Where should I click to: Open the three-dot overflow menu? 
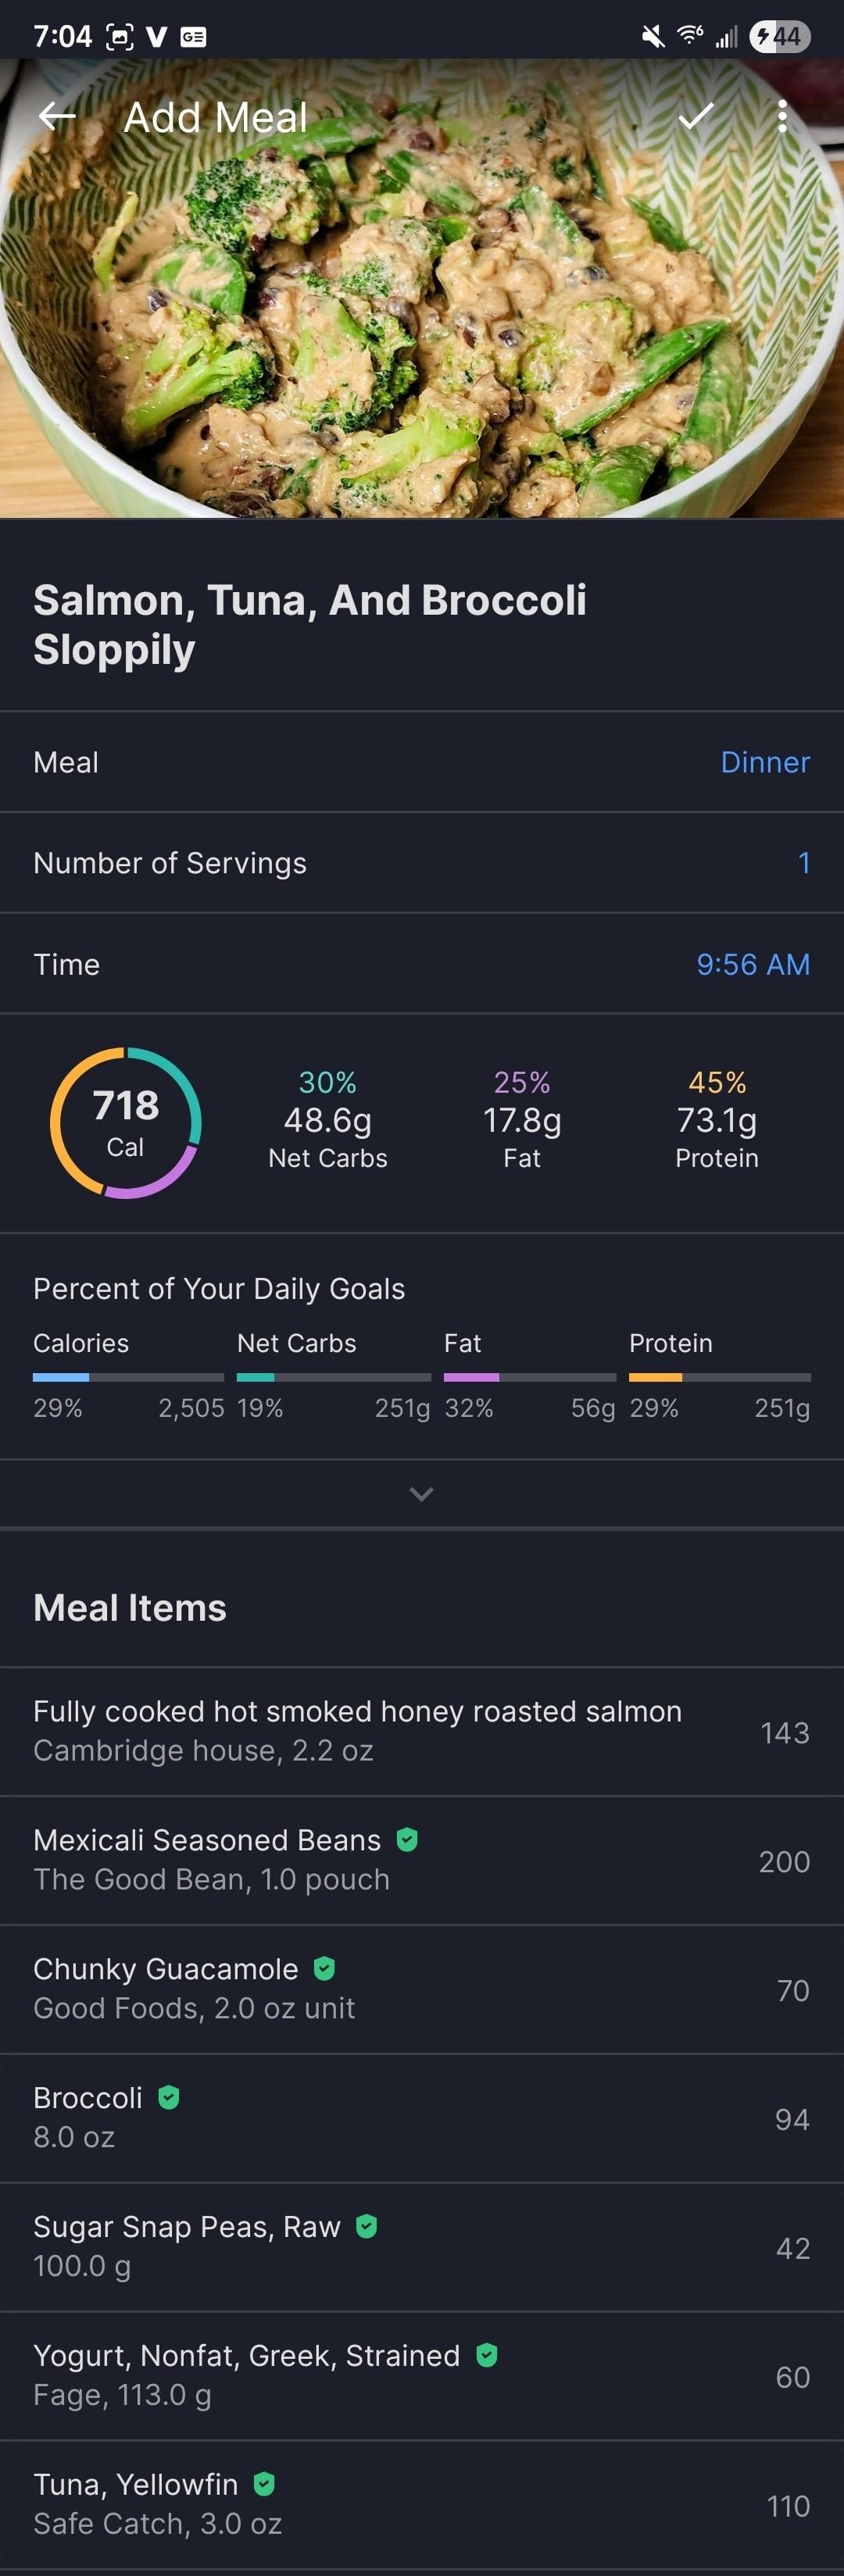782,117
